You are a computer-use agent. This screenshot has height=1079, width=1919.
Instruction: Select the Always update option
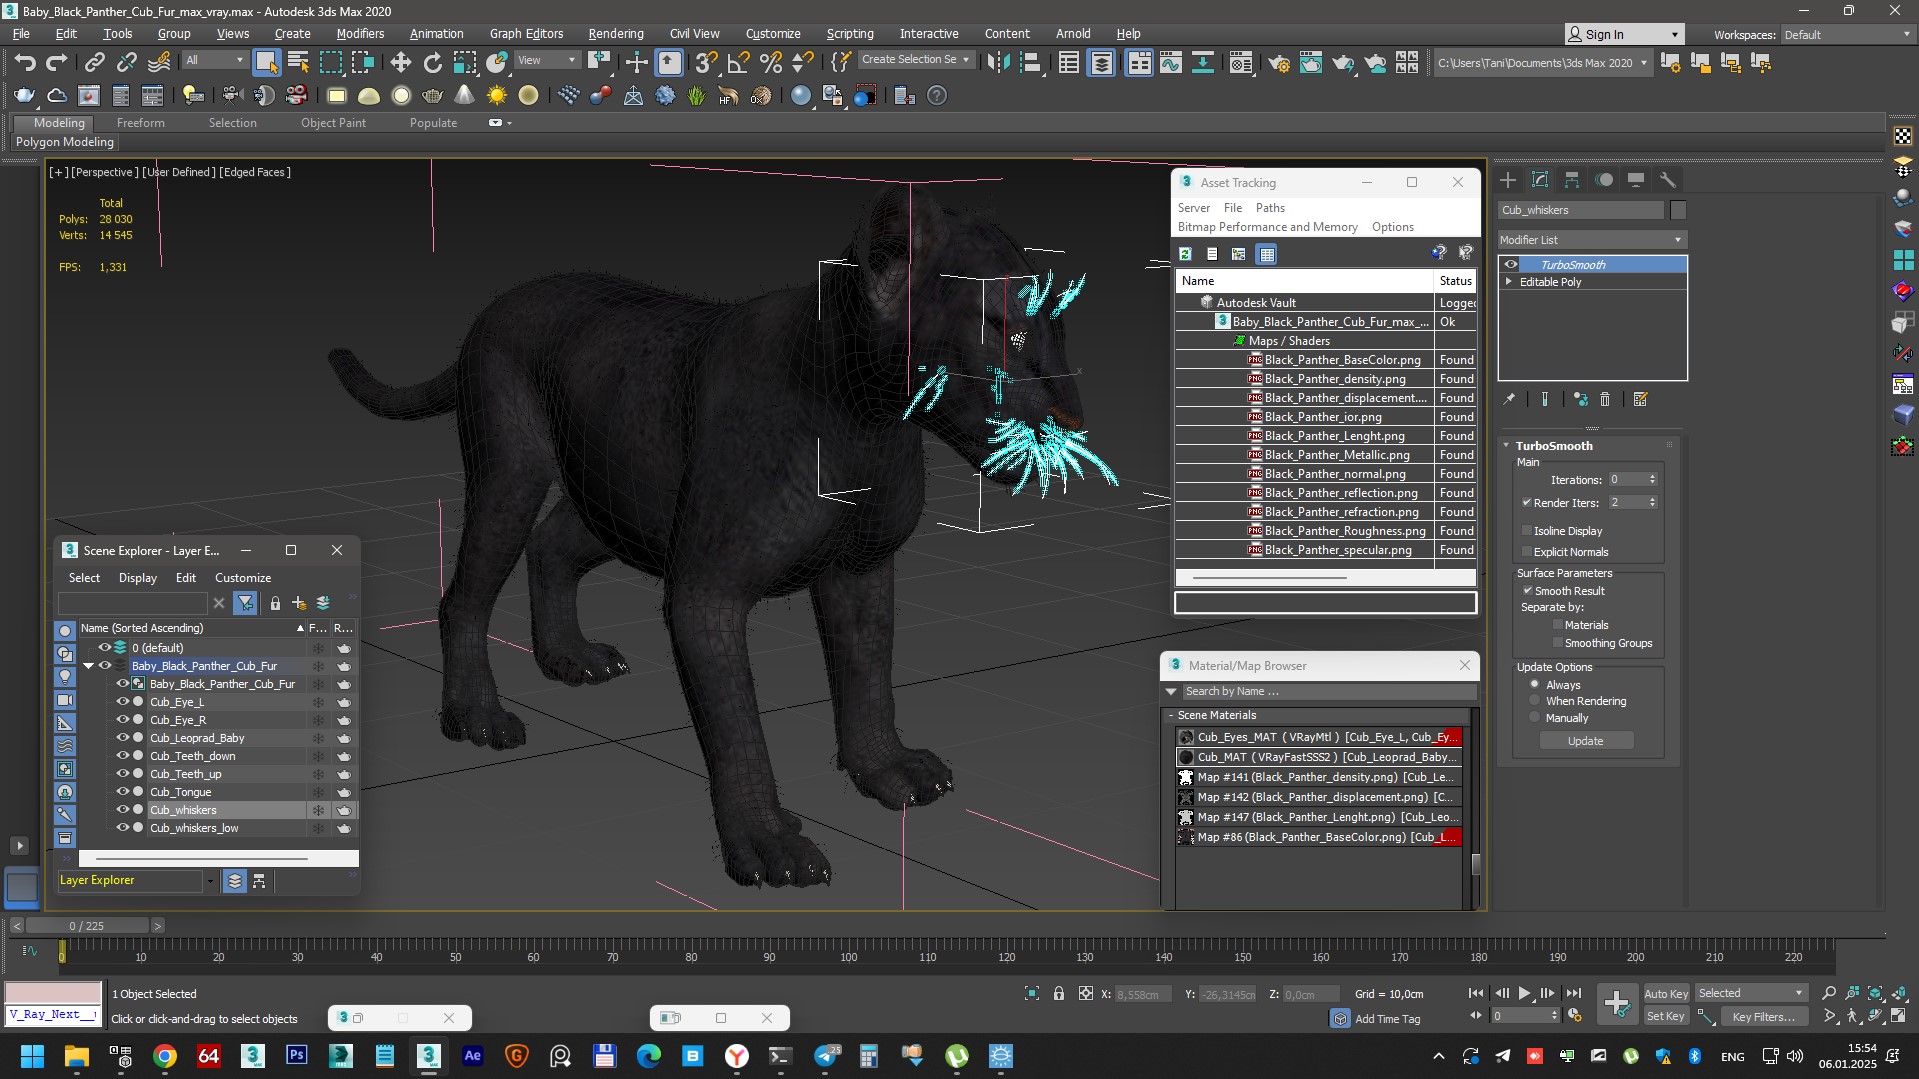click(x=1535, y=685)
